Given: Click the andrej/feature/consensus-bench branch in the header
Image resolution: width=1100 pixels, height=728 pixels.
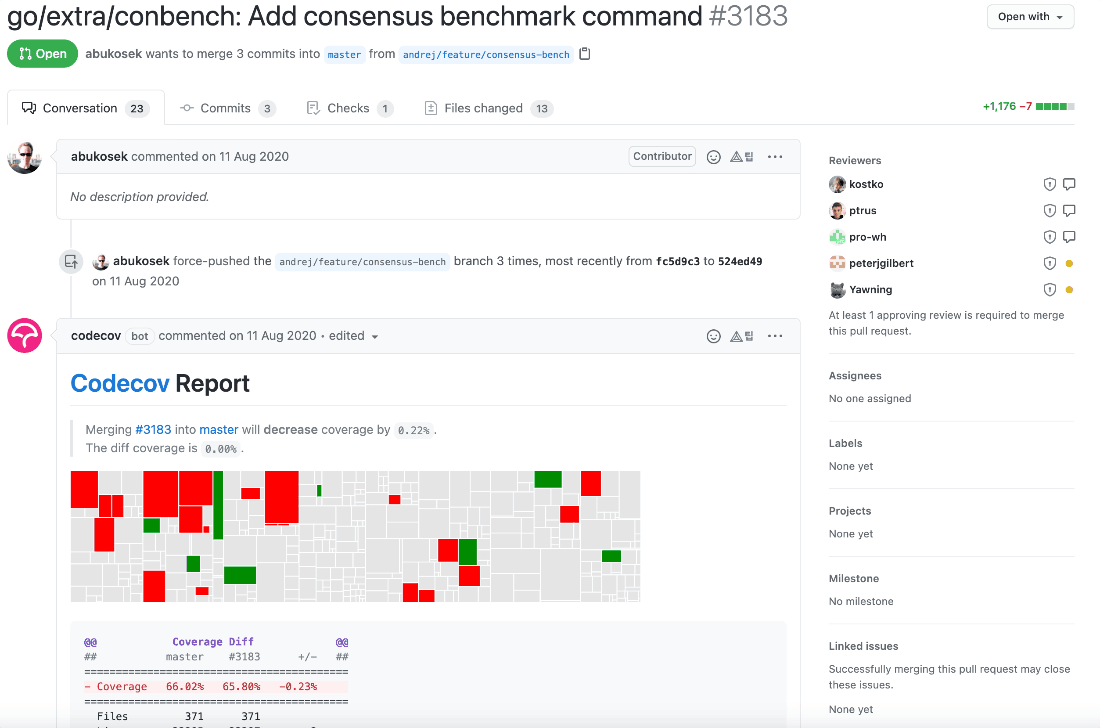Looking at the screenshot, I should [486, 54].
